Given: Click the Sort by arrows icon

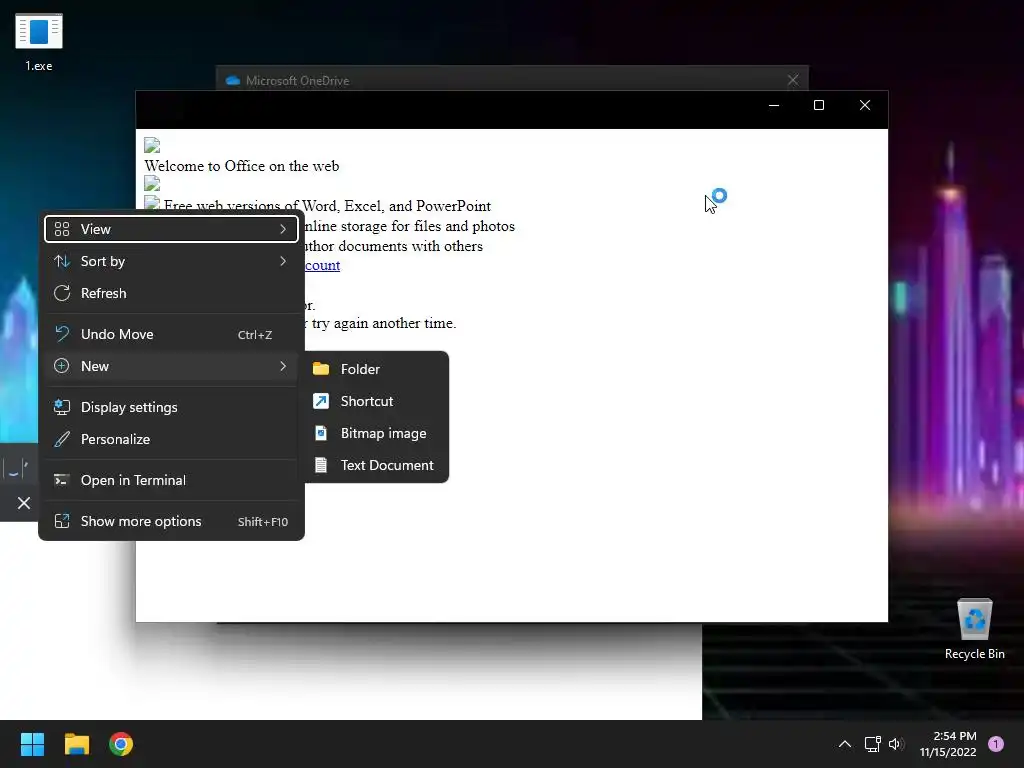Looking at the screenshot, I should (x=62, y=261).
